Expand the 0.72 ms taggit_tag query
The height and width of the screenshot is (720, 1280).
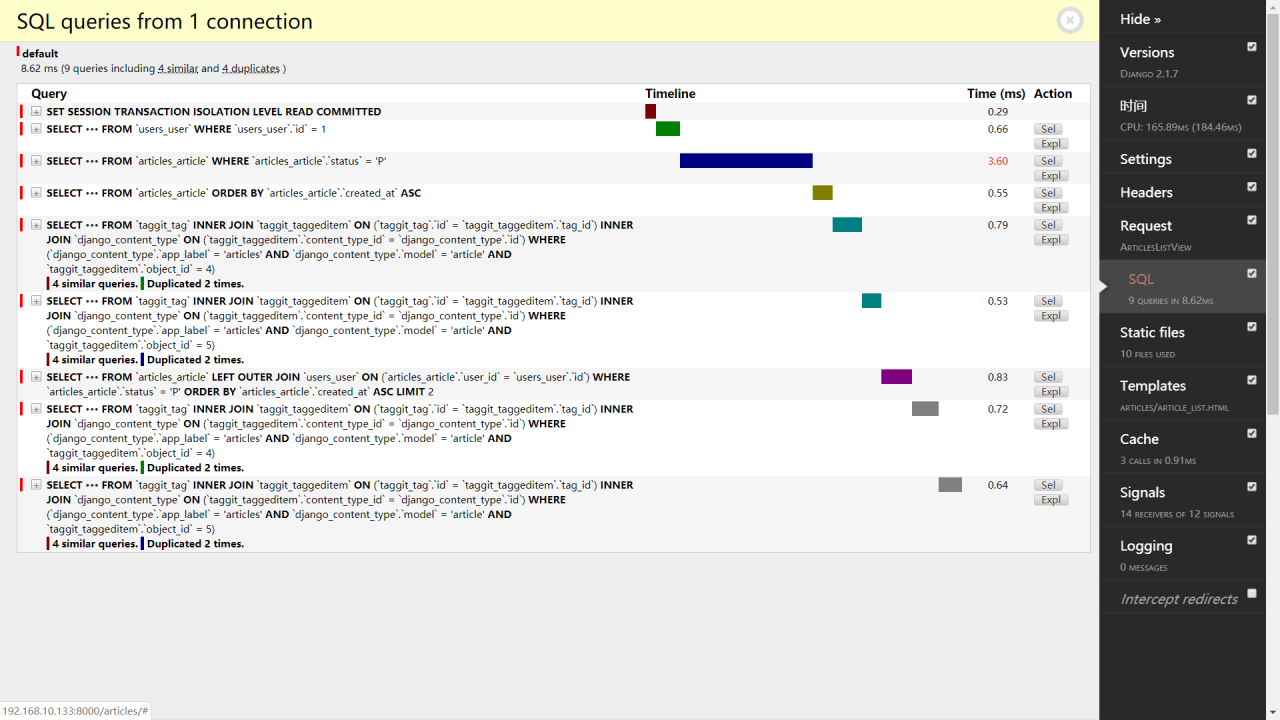(36, 409)
